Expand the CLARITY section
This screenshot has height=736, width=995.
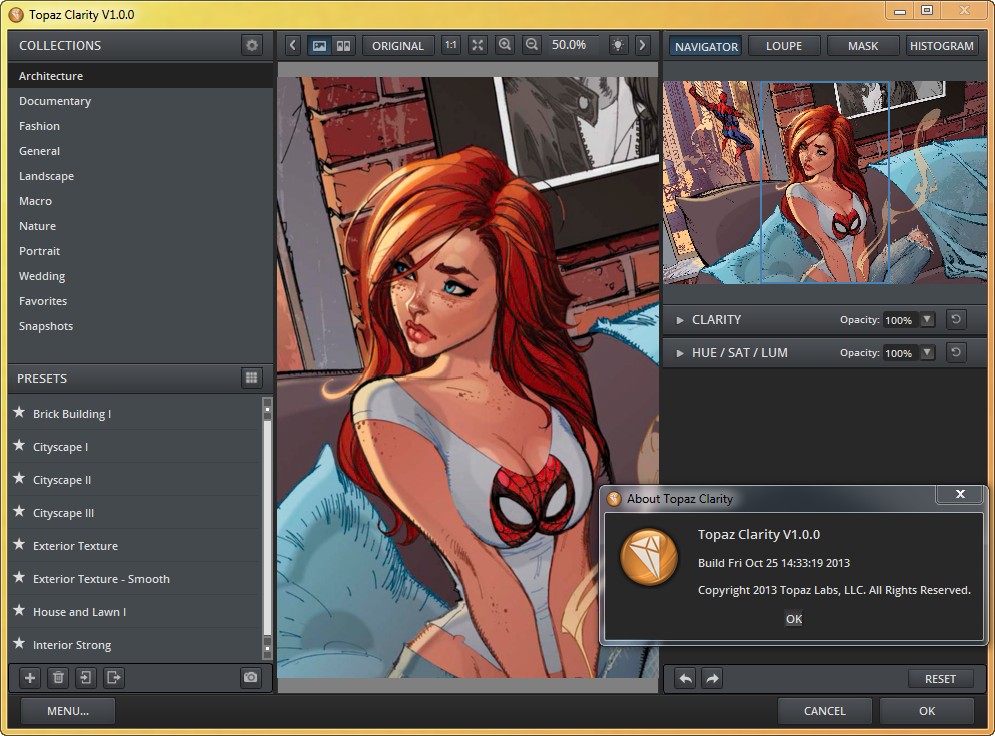click(x=680, y=320)
